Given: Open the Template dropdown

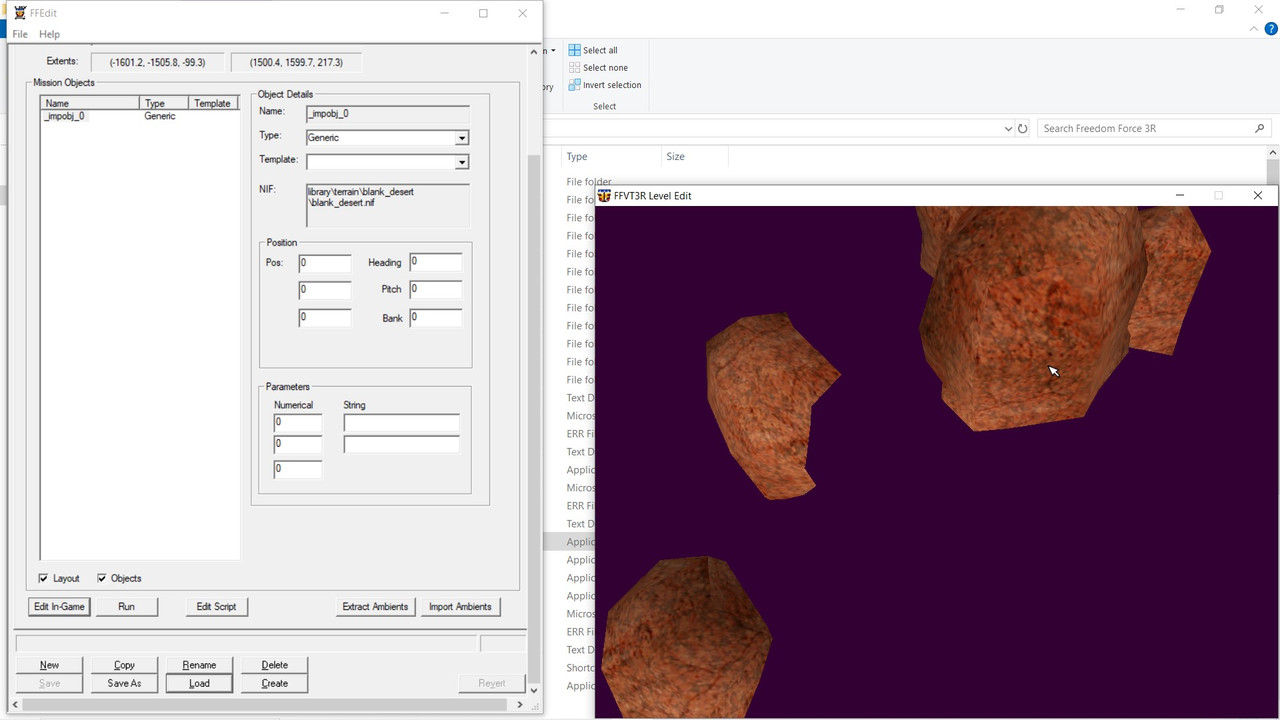Looking at the screenshot, I should [461, 162].
